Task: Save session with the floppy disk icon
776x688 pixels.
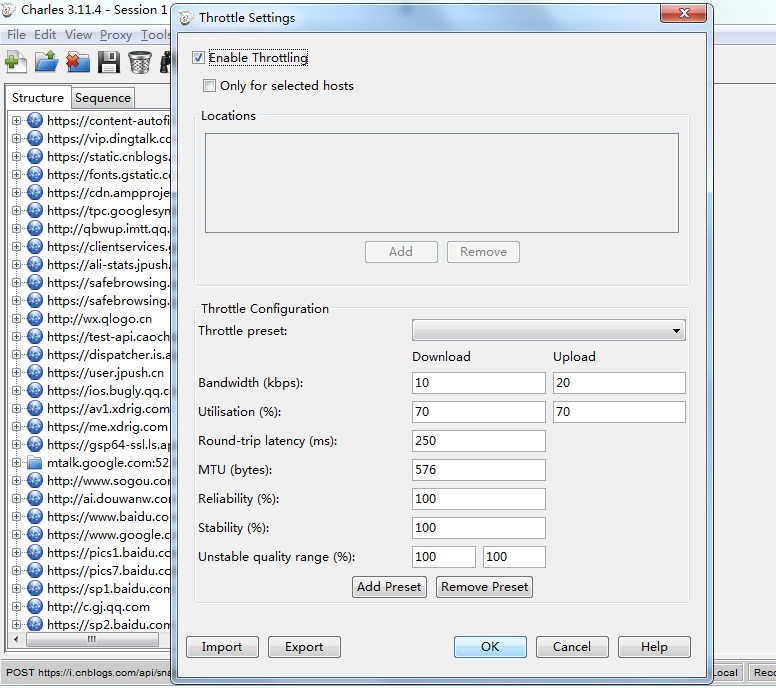Action: coord(109,62)
